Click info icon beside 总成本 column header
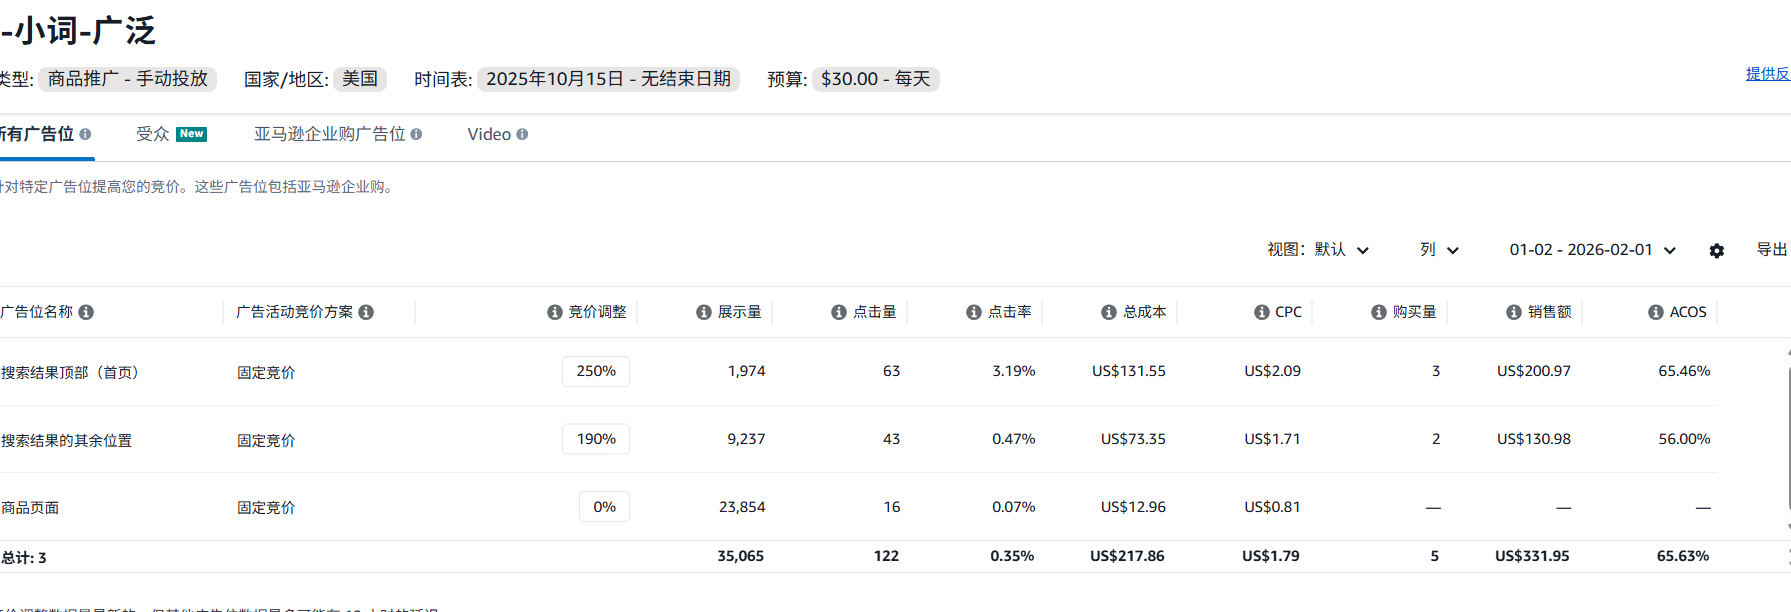This screenshot has height=612, width=1791. tap(1109, 312)
